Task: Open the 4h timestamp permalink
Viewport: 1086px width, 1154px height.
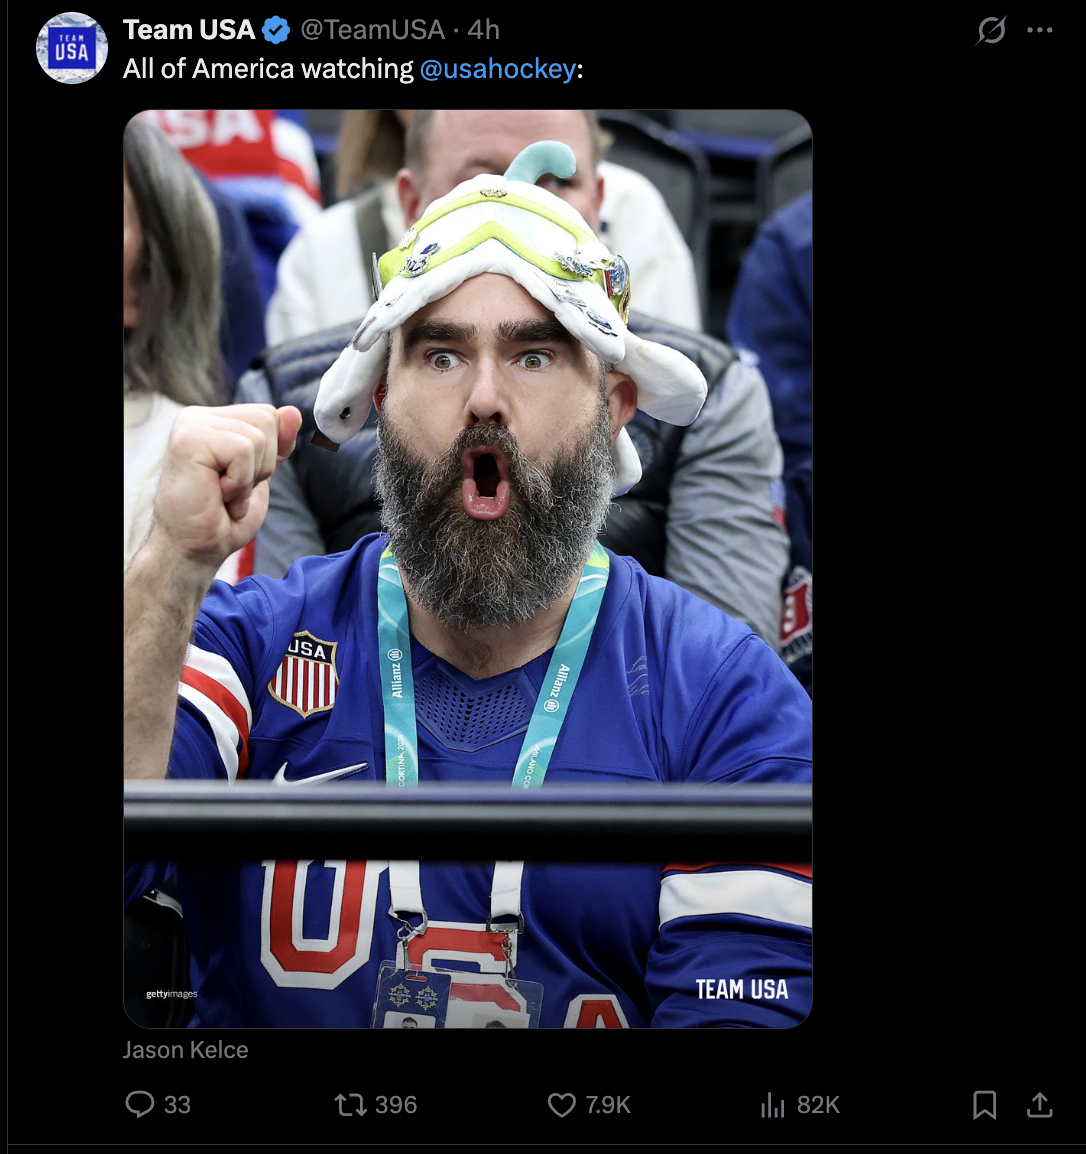Action: pyautogui.click(x=484, y=31)
